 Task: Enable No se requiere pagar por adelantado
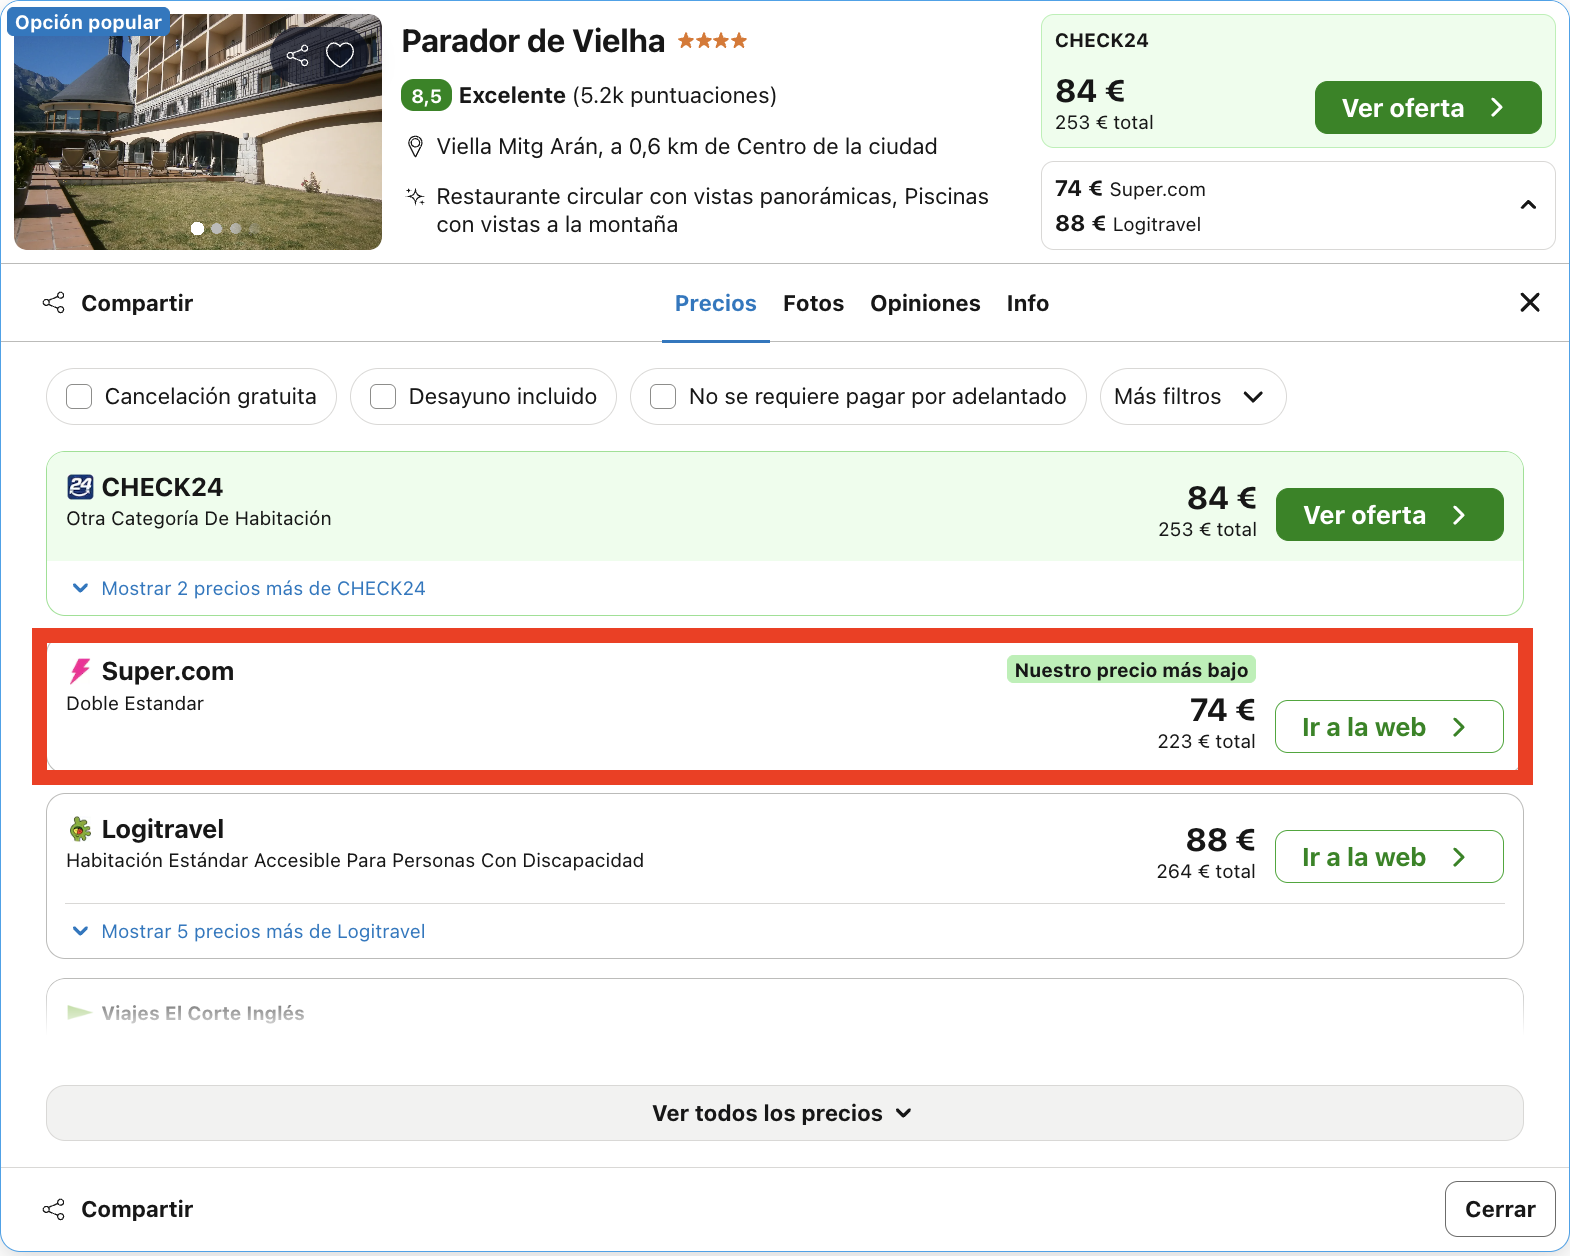663,397
